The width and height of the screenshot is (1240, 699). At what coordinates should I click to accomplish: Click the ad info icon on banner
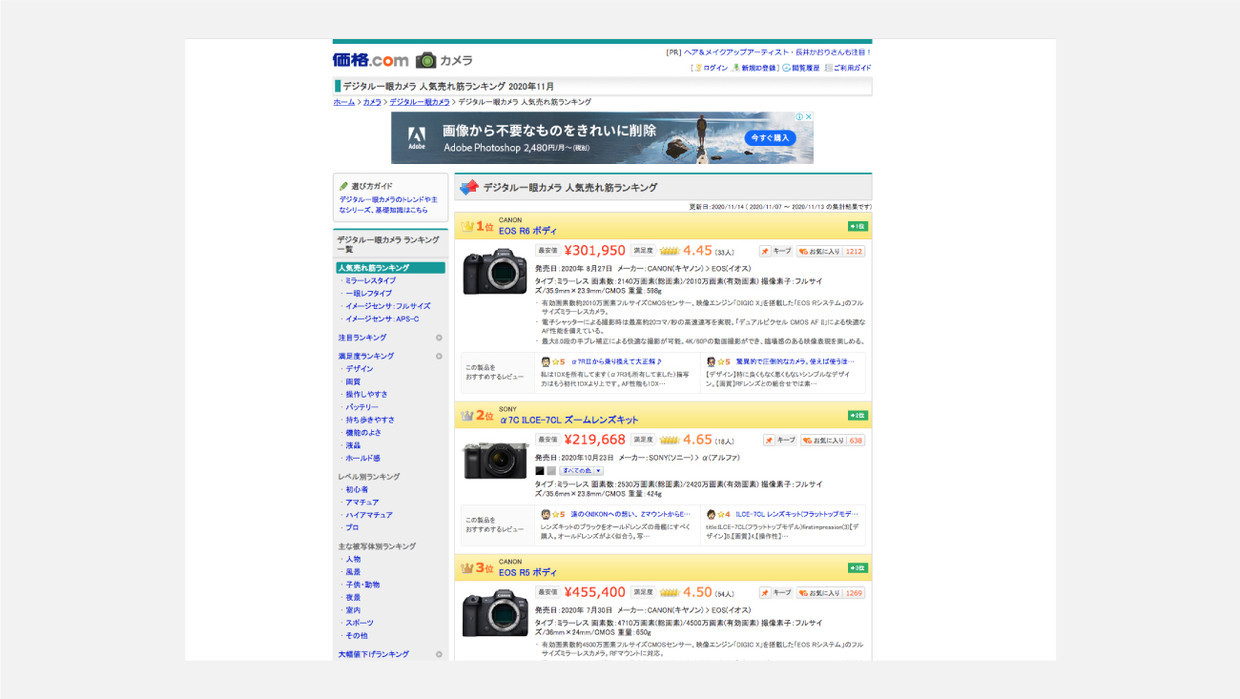[x=800, y=117]
